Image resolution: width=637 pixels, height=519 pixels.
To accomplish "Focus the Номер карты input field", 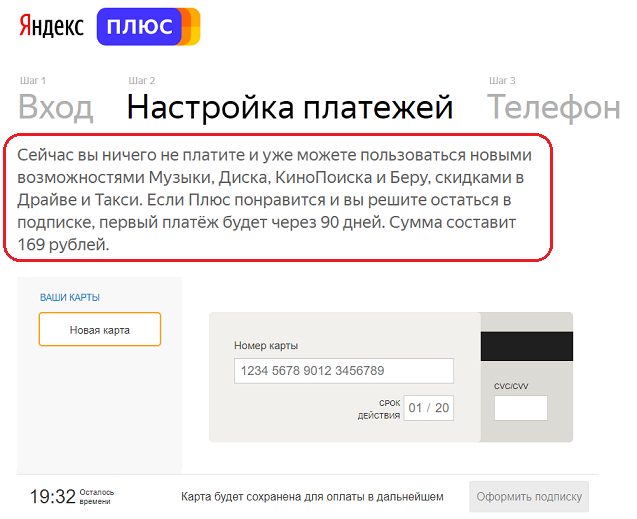I will (x=344, y=370).
